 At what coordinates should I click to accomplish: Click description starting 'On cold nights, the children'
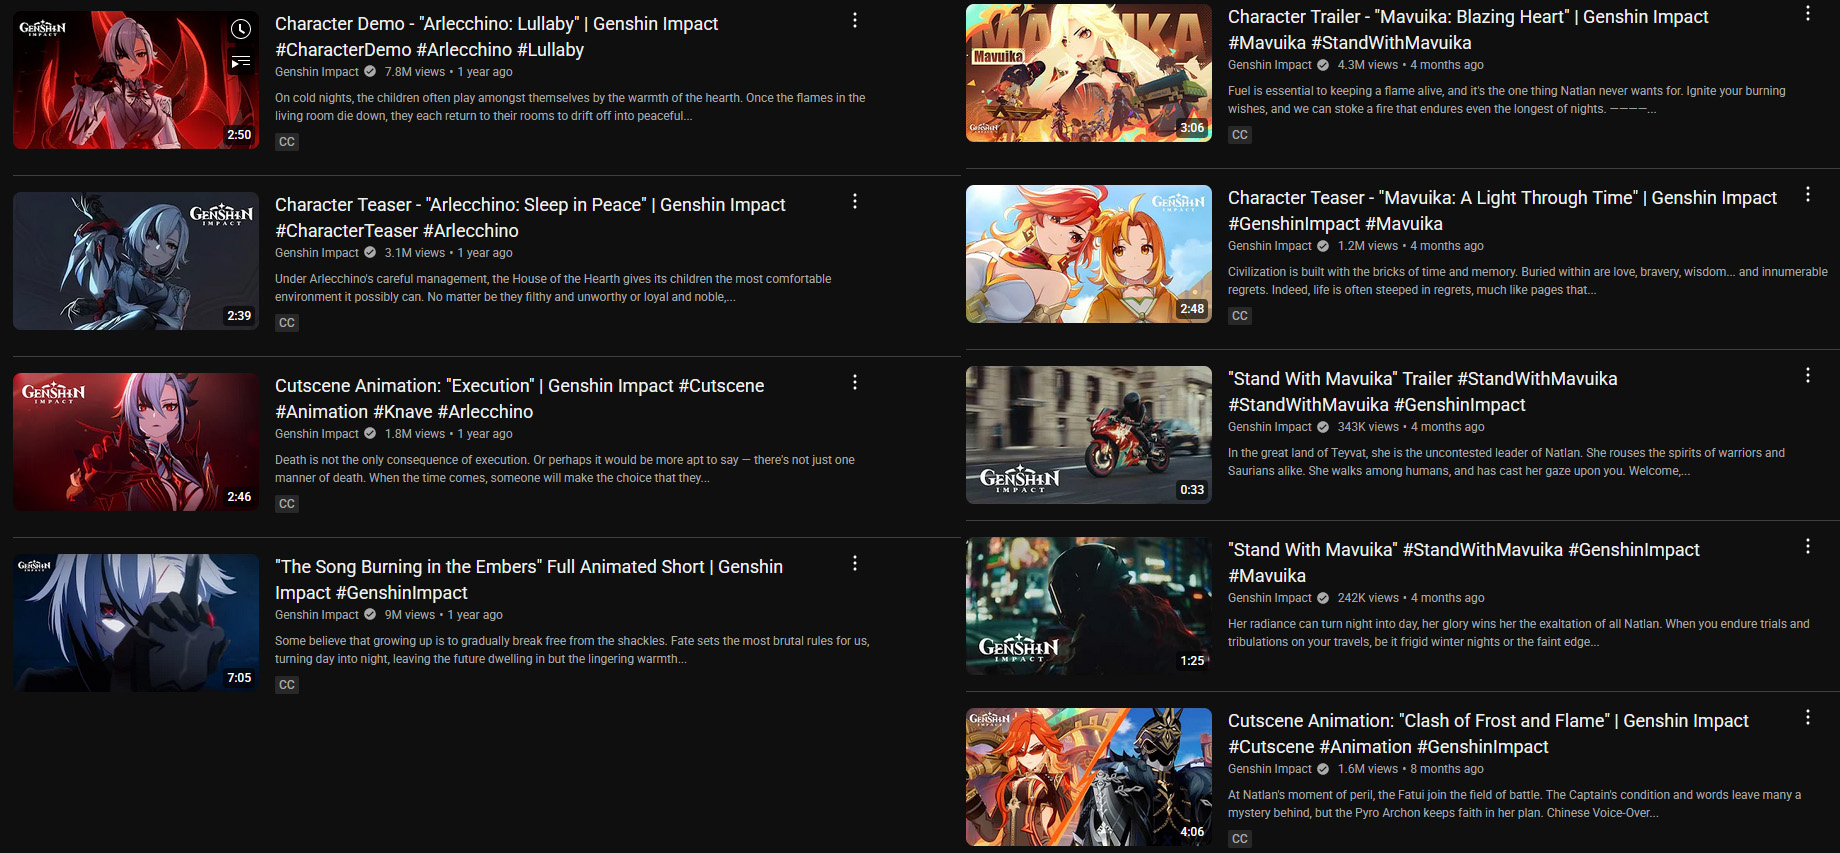[570, 107]
